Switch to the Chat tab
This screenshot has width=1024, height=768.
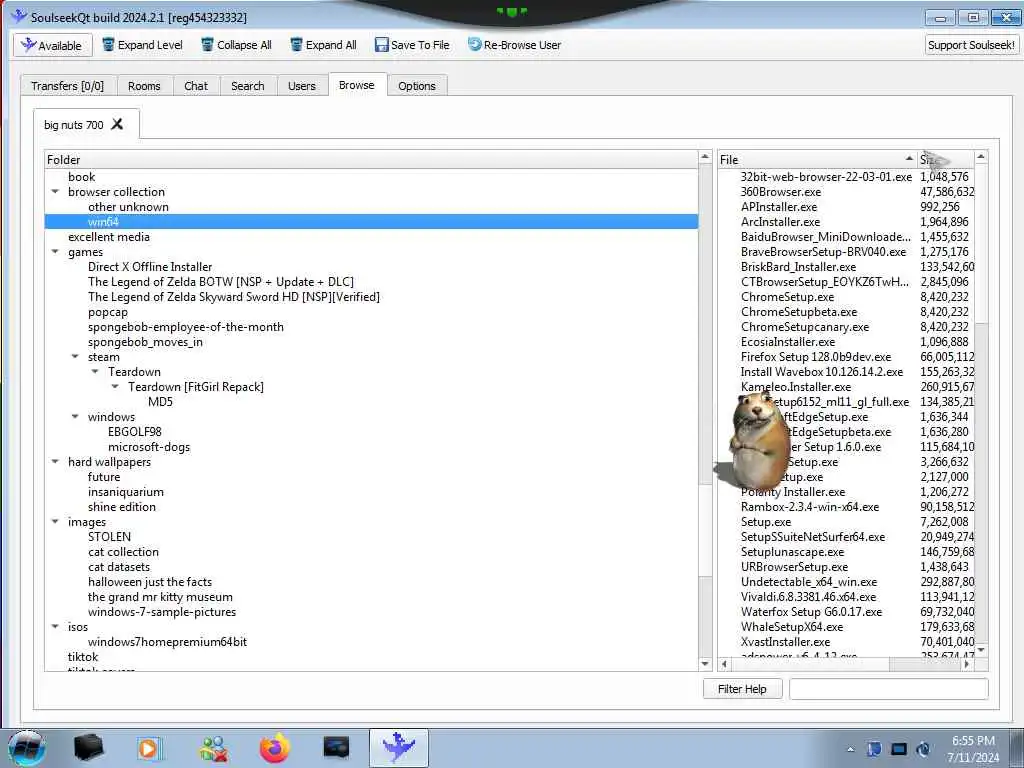coord(196,86)
